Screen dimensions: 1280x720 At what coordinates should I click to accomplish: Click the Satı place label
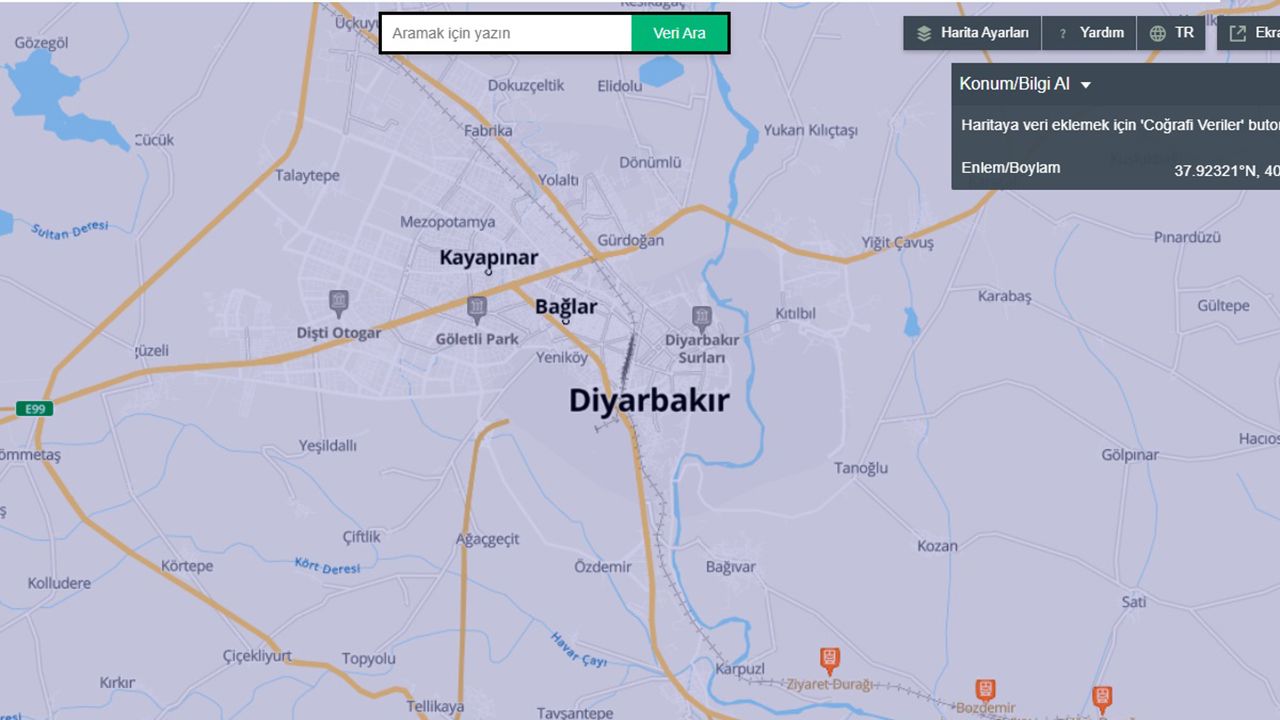tap(1134, 602)
